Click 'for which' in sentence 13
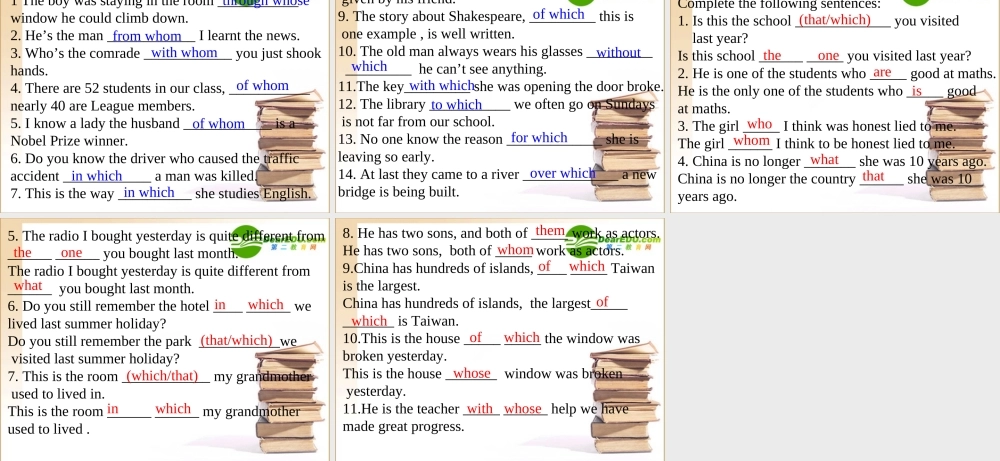This screenshot has height=461, width=1000. point(539,138)
